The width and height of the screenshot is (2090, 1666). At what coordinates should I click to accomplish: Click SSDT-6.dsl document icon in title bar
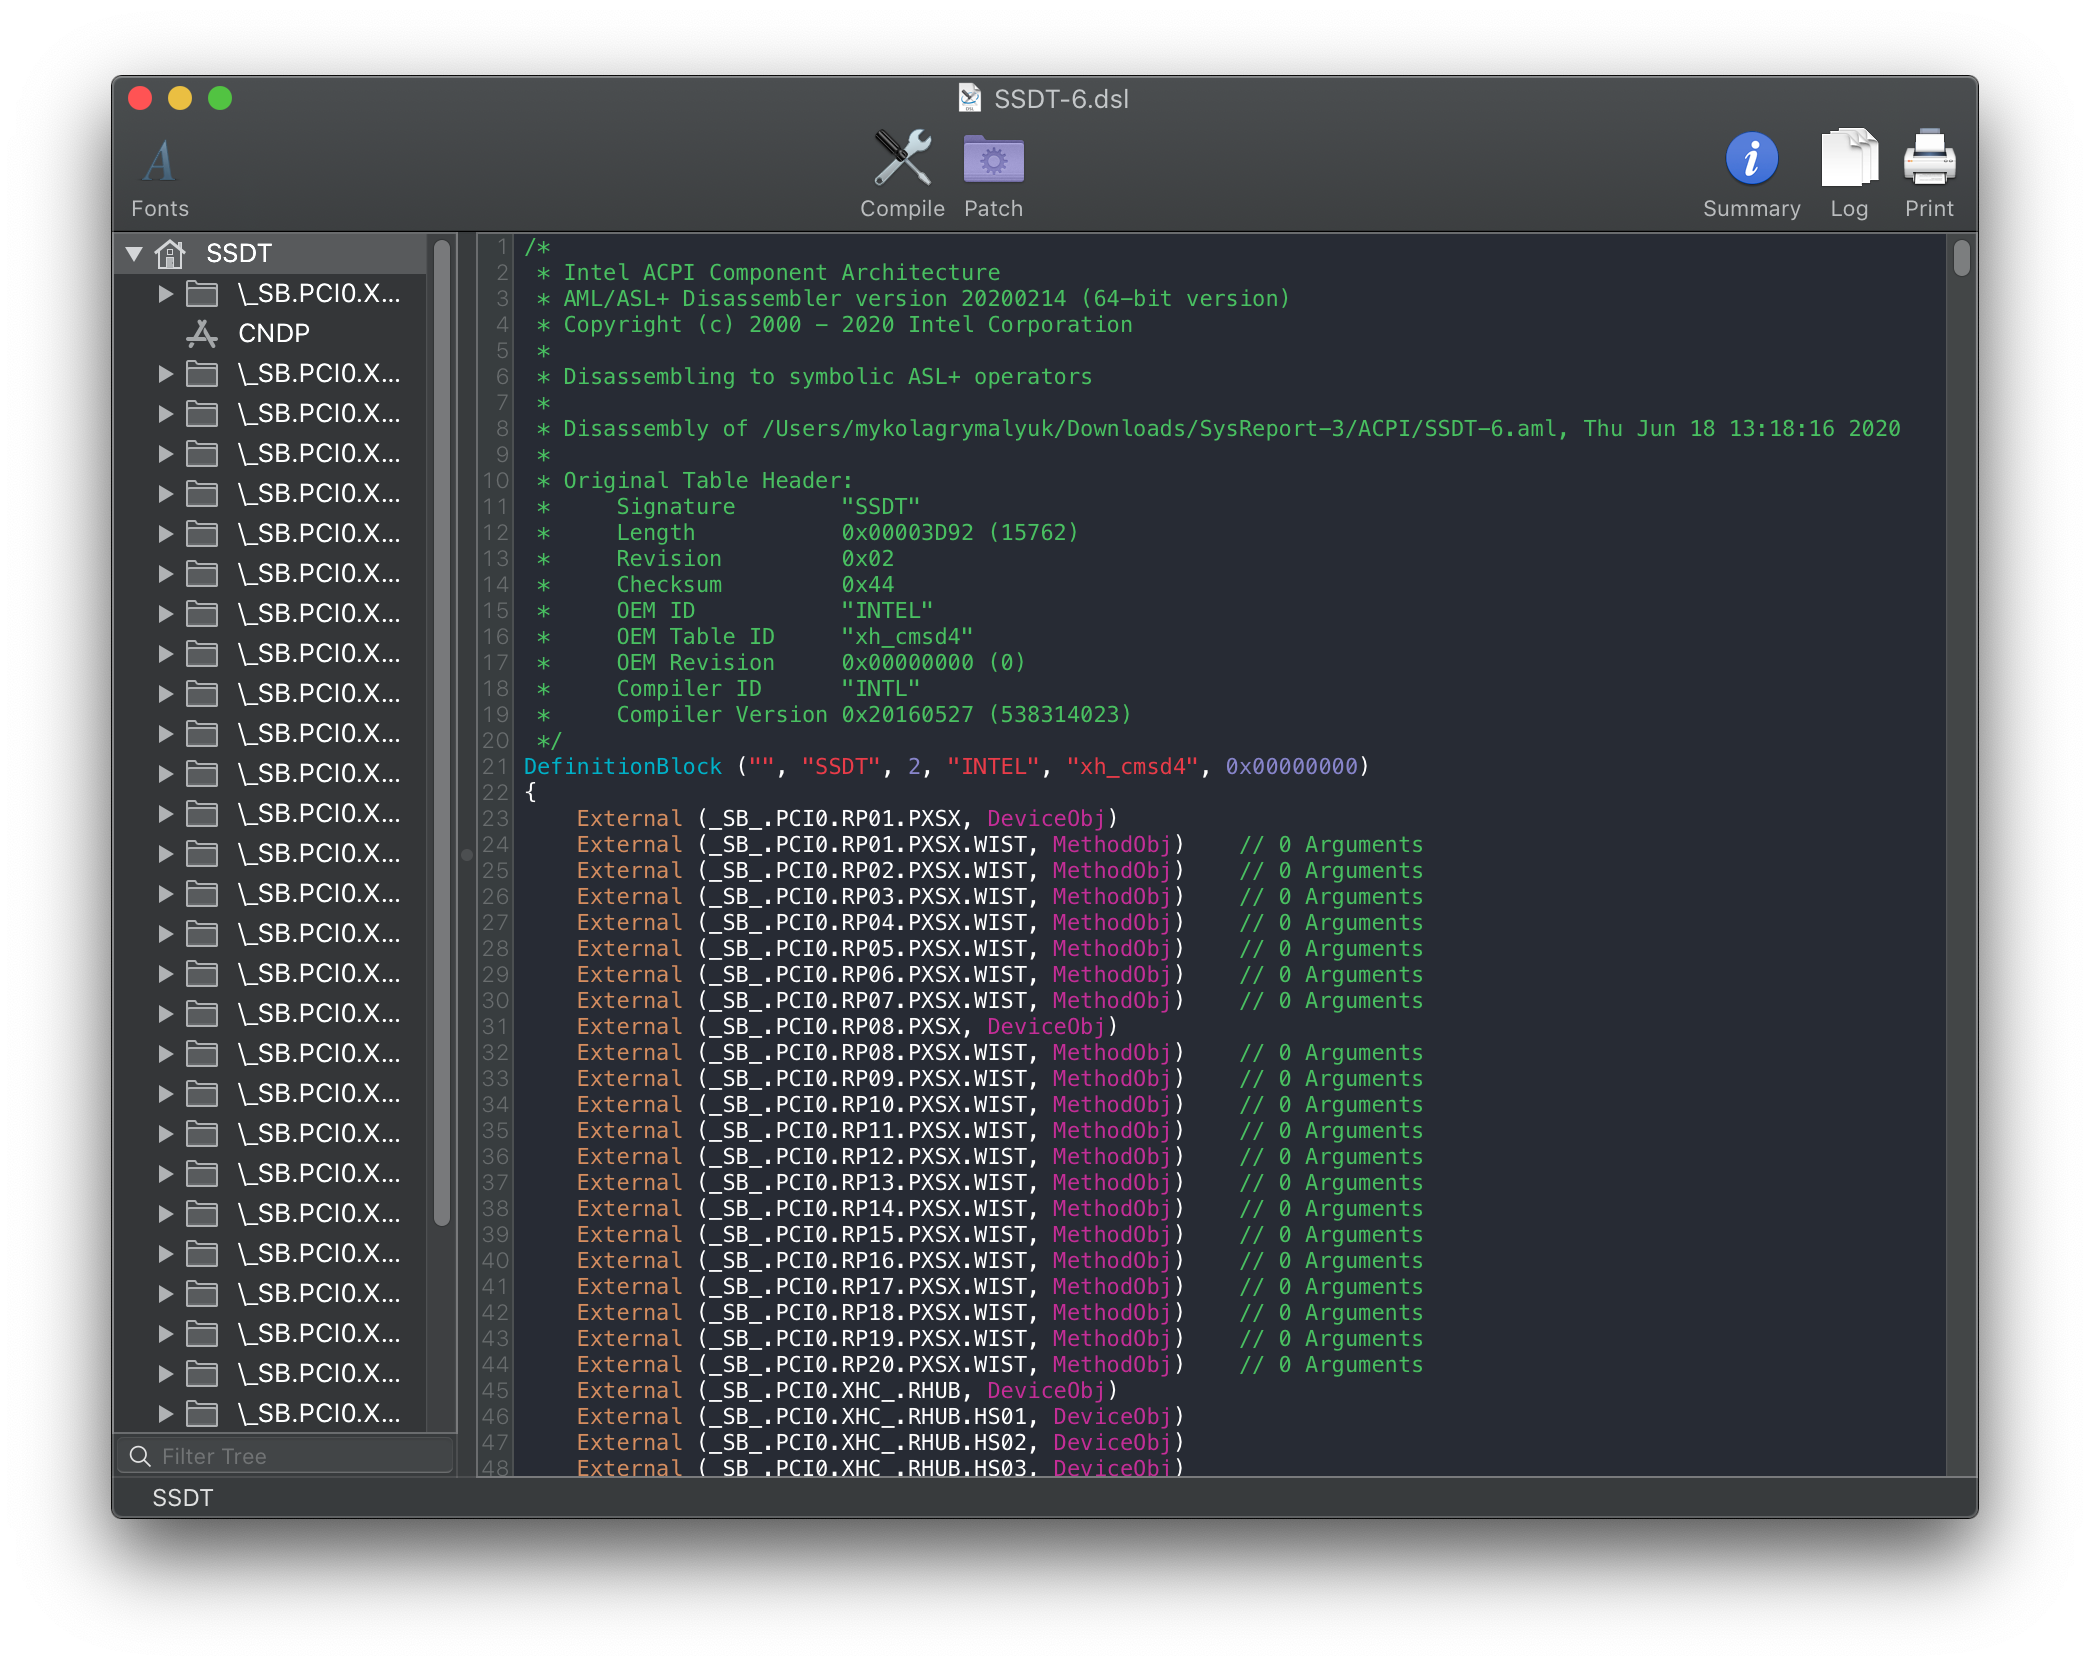tap(969, 98)
